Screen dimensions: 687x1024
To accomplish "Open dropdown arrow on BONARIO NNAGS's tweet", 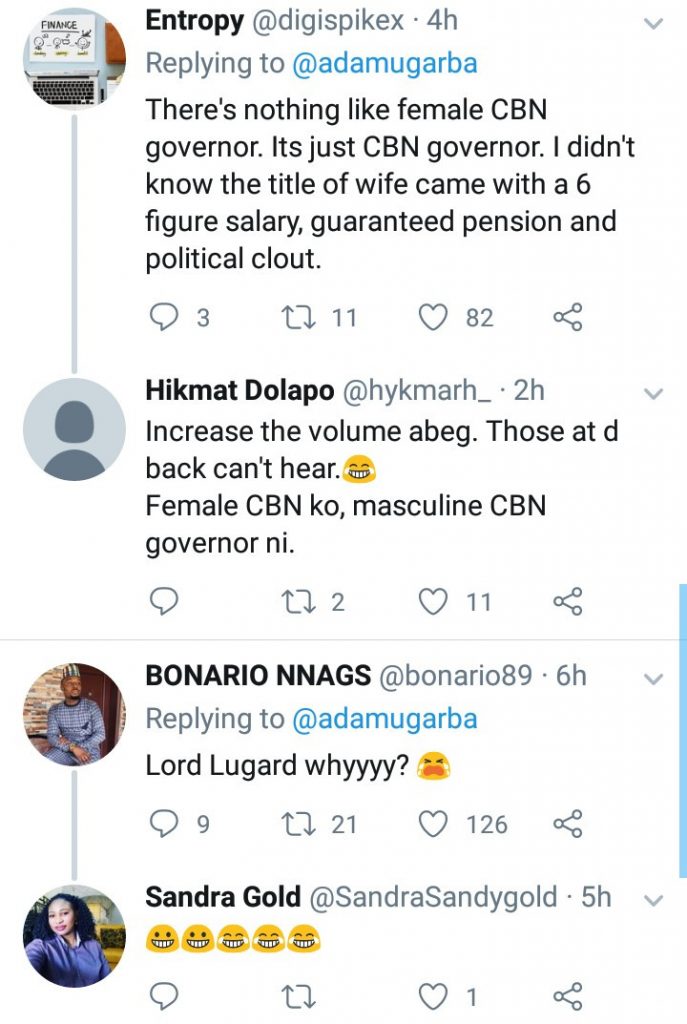I will (652, 679).
